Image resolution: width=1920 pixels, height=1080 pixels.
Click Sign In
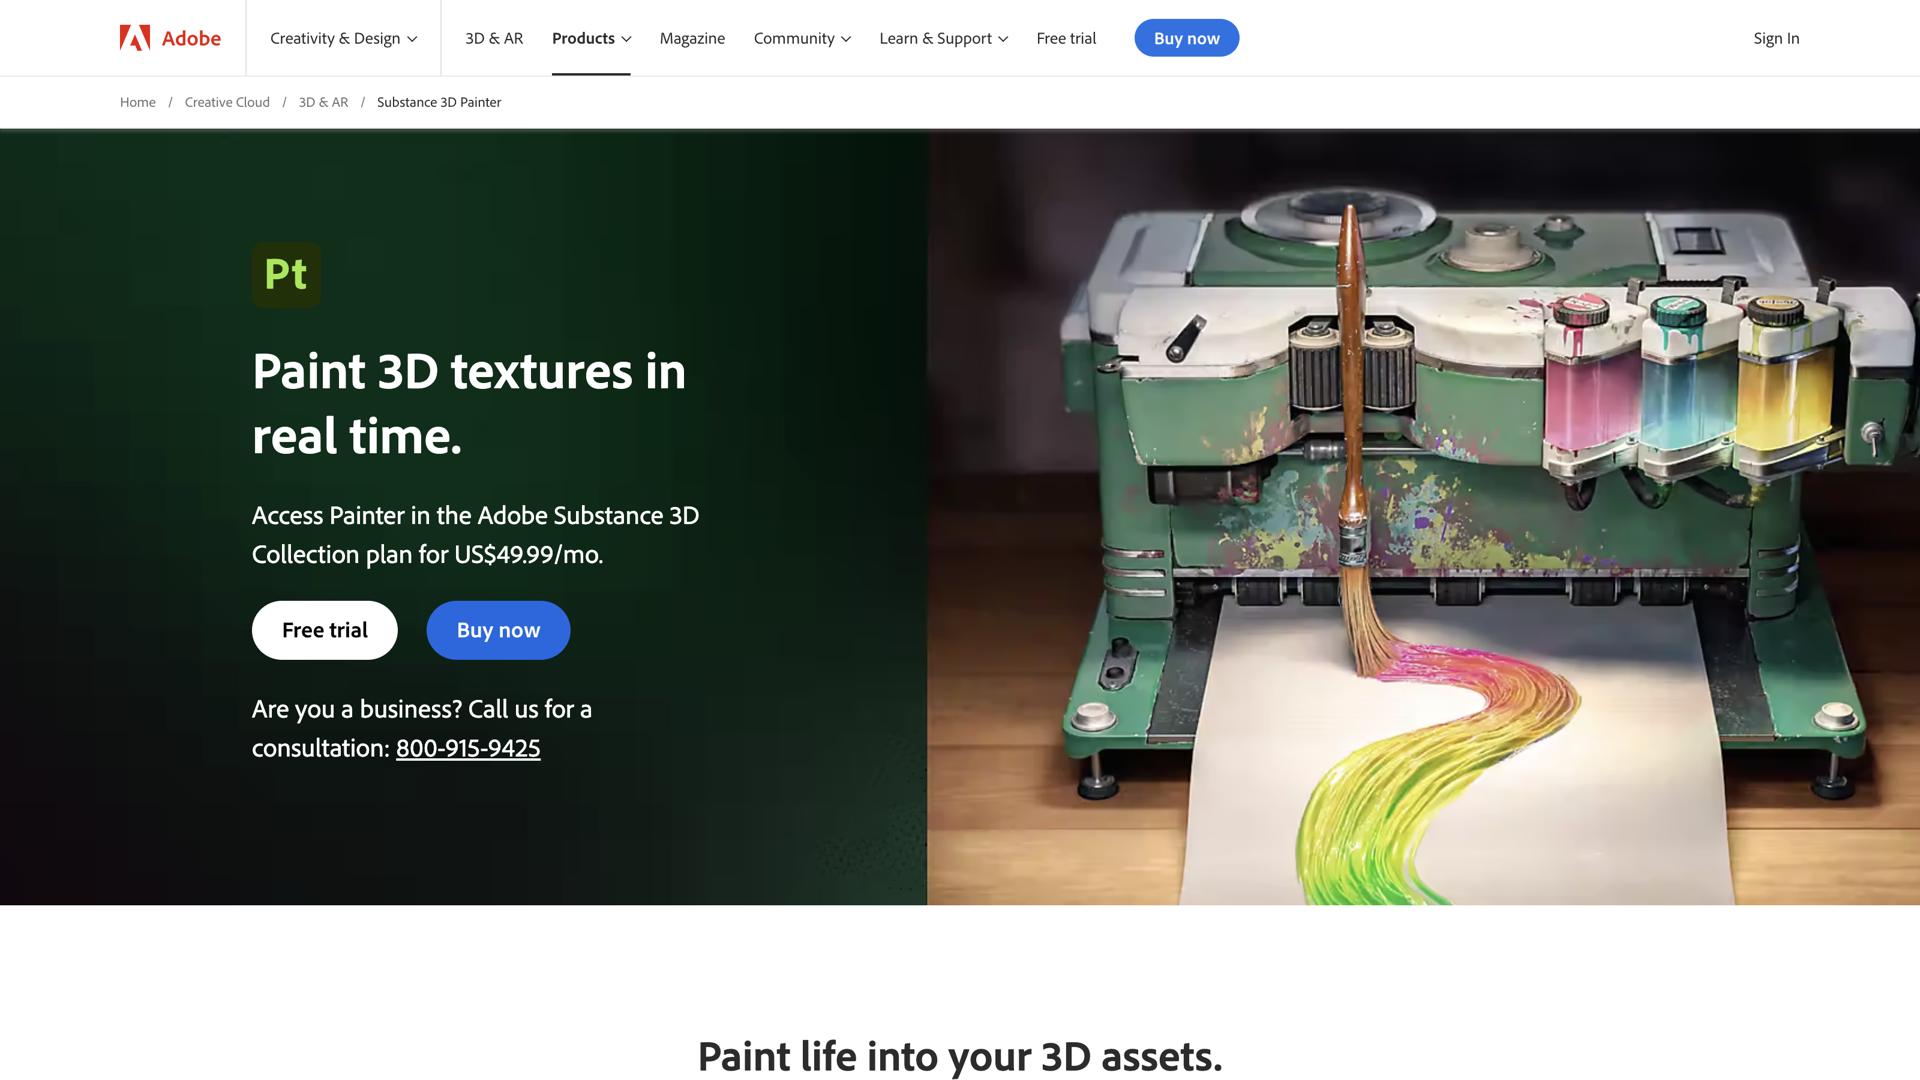[1776, 38]
